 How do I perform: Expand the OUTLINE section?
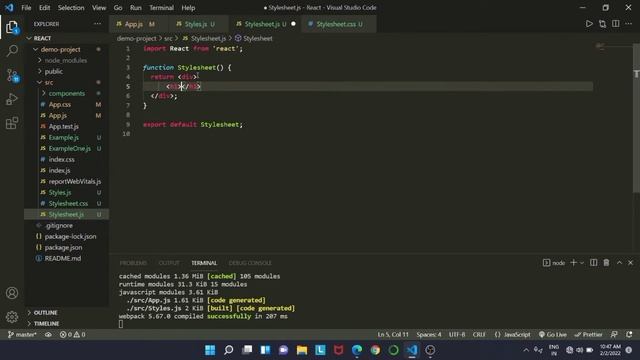click(67, 313)
